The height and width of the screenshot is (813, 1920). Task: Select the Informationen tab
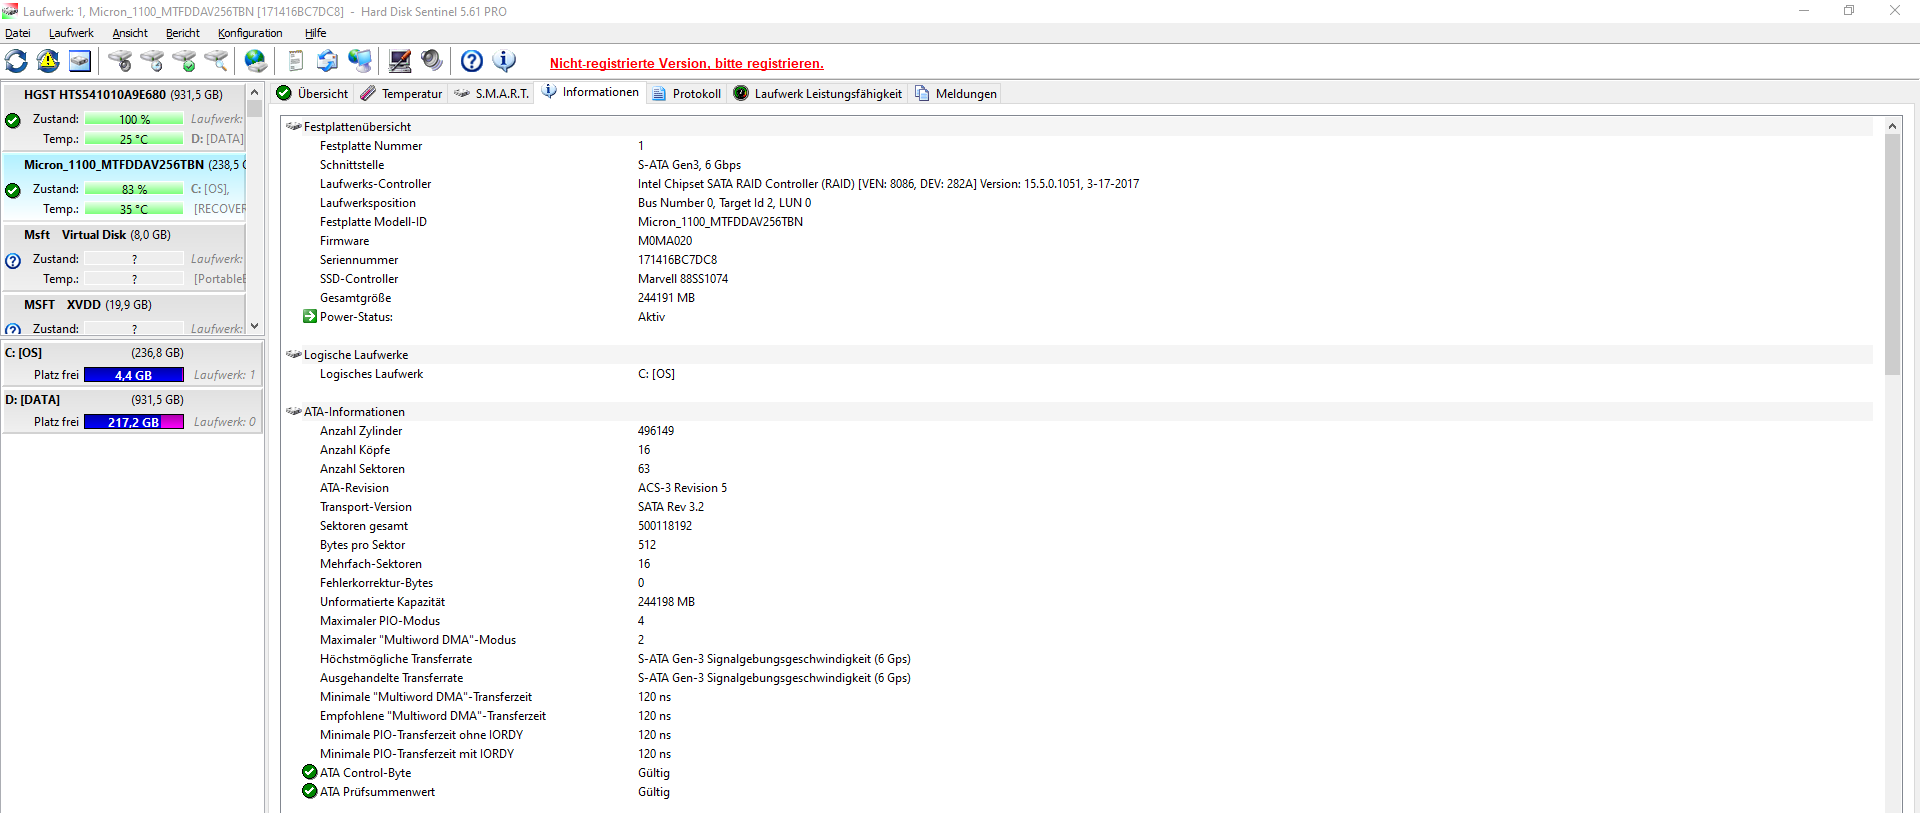point(590,92)
